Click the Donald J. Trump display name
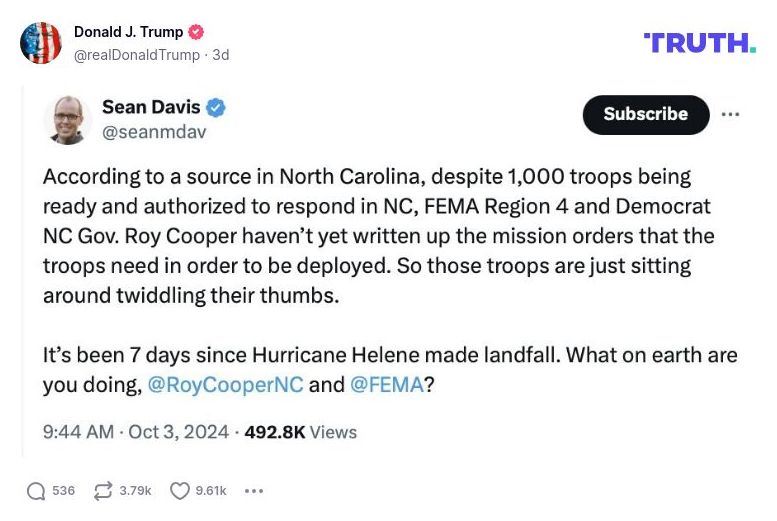777x521 pixels. [128, 32]
